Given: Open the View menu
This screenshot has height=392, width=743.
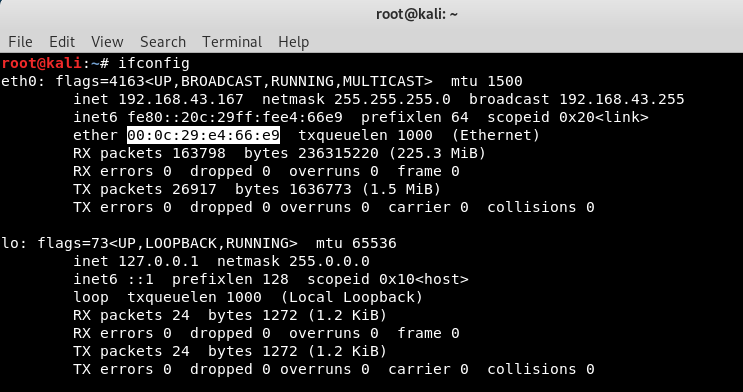Looking at the screenshot, I should pyautogui.click(x=107, y=42).
